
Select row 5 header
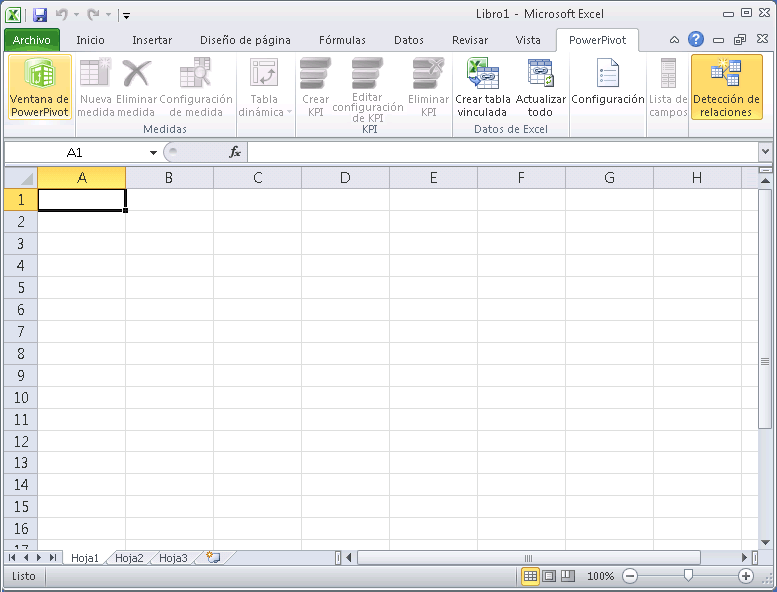coord(21,287)
